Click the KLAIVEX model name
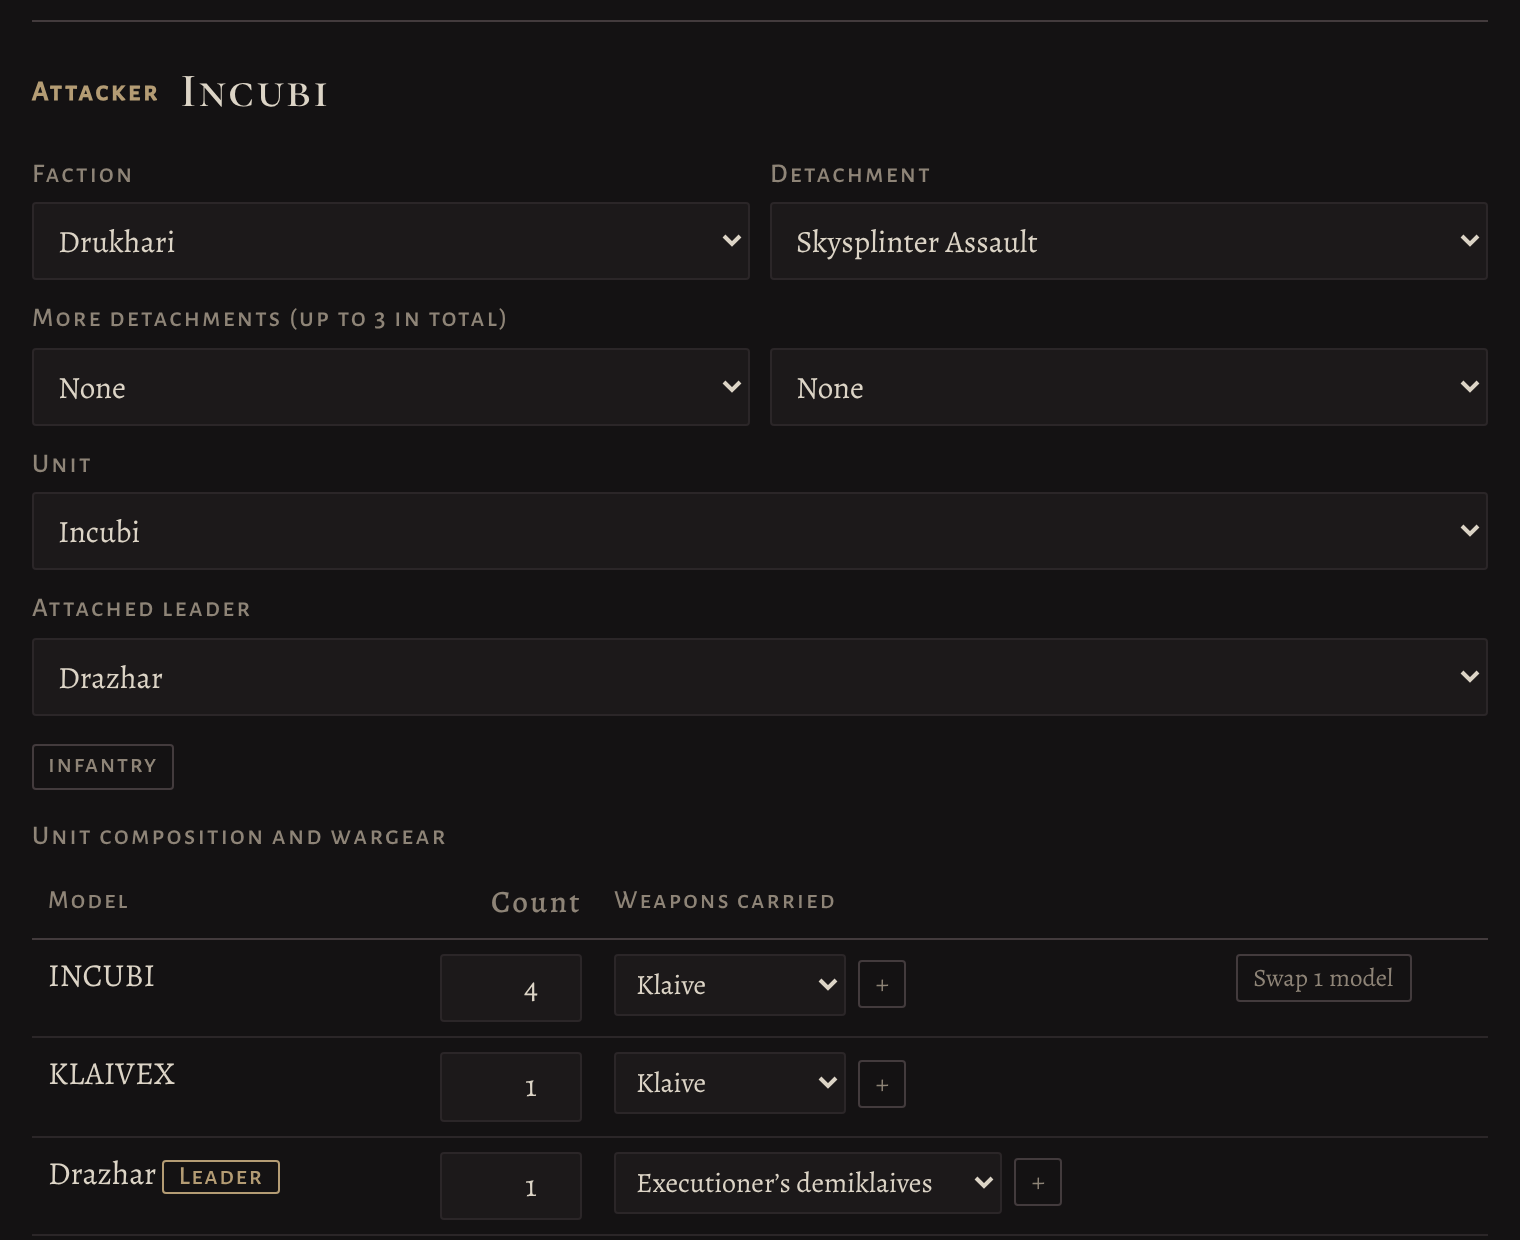1520x1240 pixels. [112, 1074]
